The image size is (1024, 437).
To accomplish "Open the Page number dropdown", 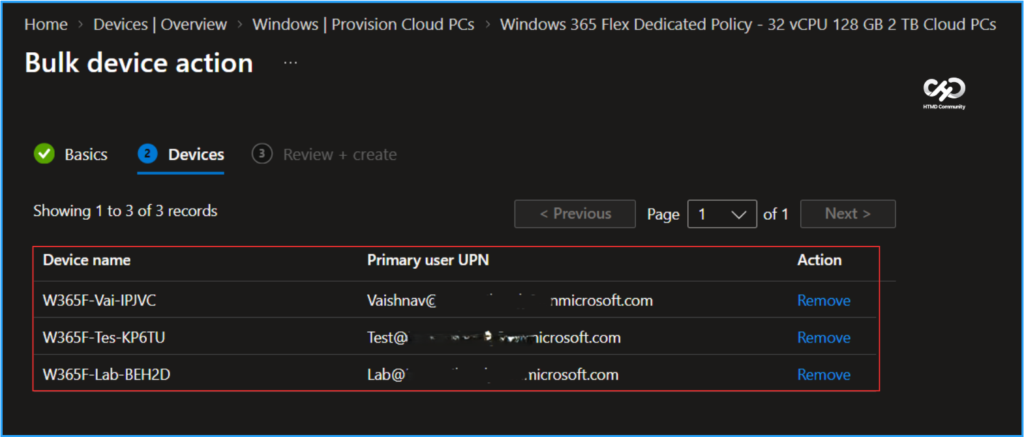I will (x=722, y=214).
